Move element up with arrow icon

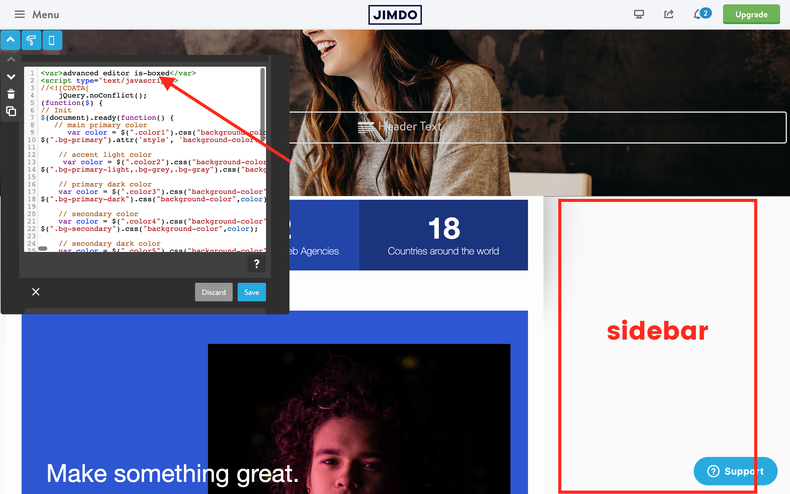click(x=11, y=59)
